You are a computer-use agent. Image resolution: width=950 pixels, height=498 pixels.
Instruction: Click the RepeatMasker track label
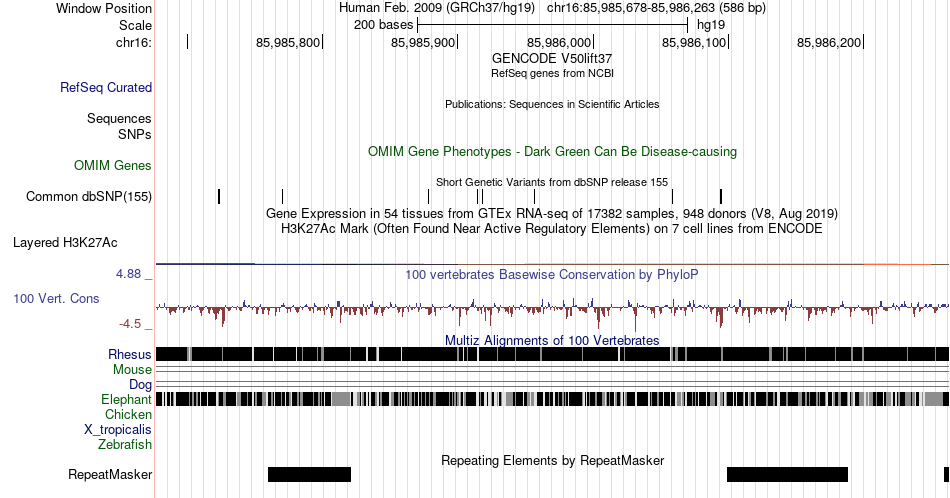point(110,474)
